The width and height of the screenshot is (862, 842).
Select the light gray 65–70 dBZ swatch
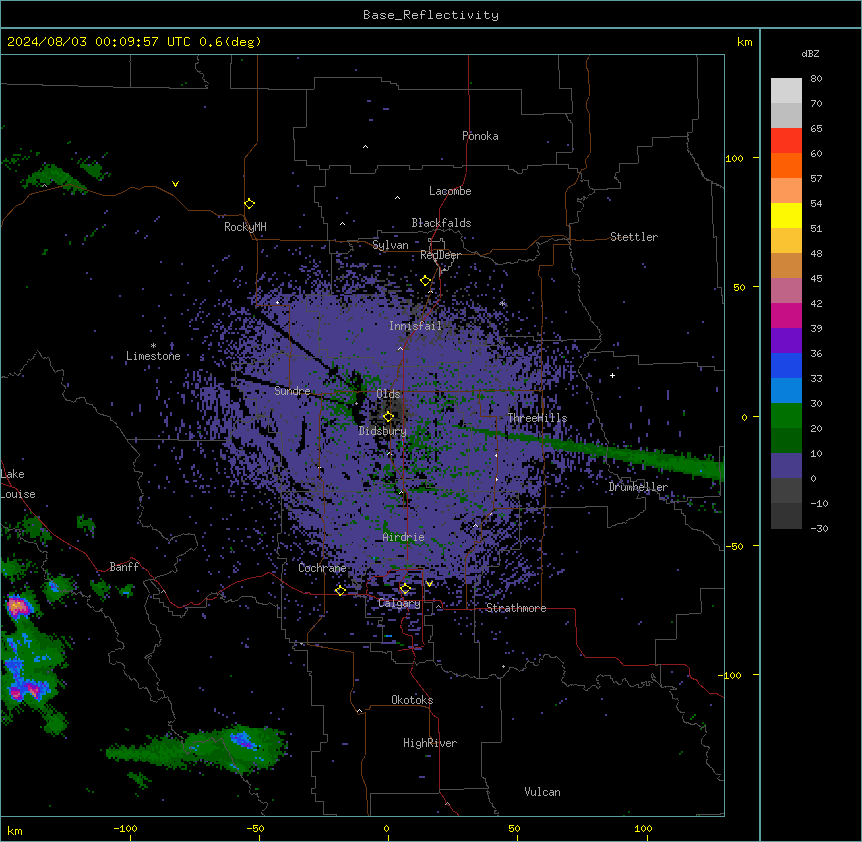click(x=786, y=115)
